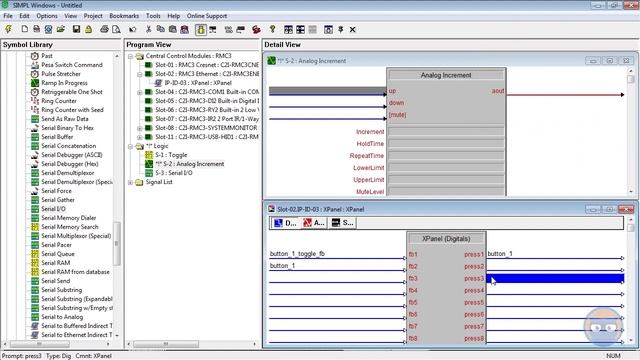Expand the Slot-11 USB-HID1 node
Viewport: 640px width, 360px height.
pyautogui.click(x=140, y=137)
